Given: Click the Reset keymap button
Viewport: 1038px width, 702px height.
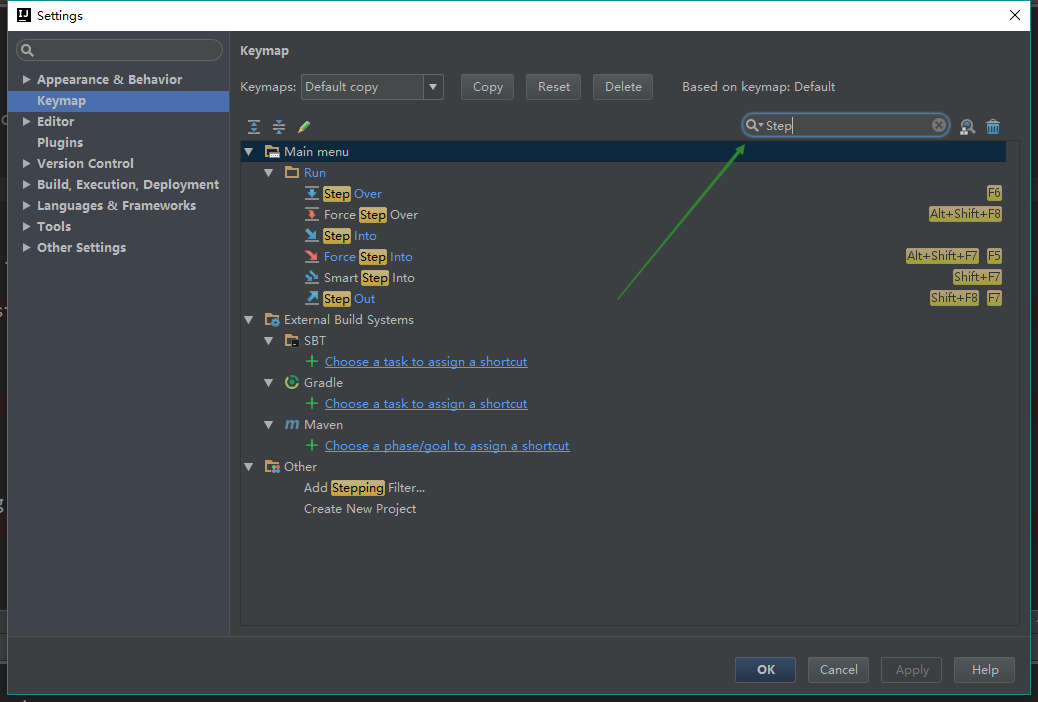Looking at the screenshot, I should click(x=553, y=87).
